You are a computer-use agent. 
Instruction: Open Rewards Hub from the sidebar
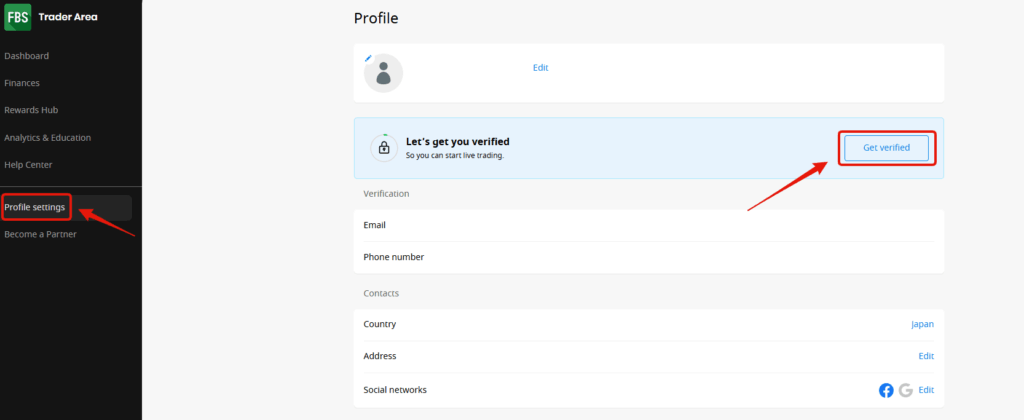pyautogui.click(x=31, y=110)
